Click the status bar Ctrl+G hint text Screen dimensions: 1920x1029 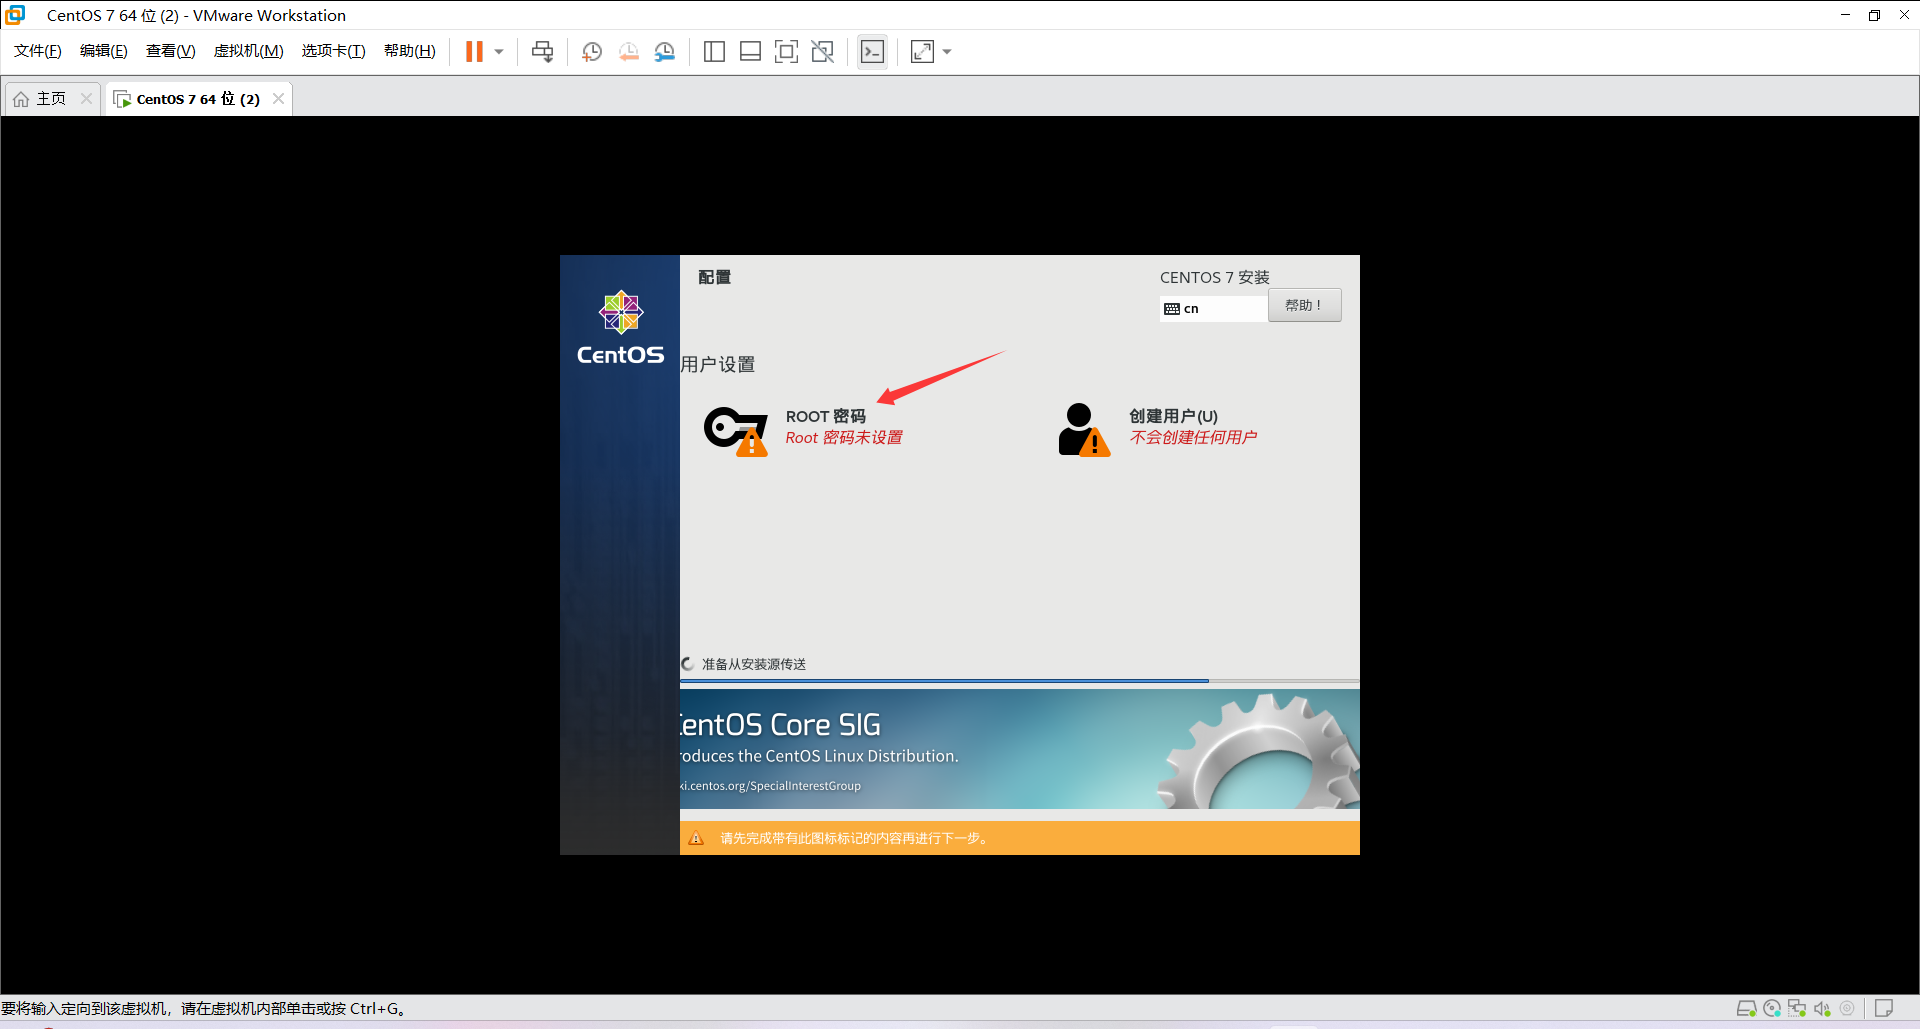[x=203, y=1008]
